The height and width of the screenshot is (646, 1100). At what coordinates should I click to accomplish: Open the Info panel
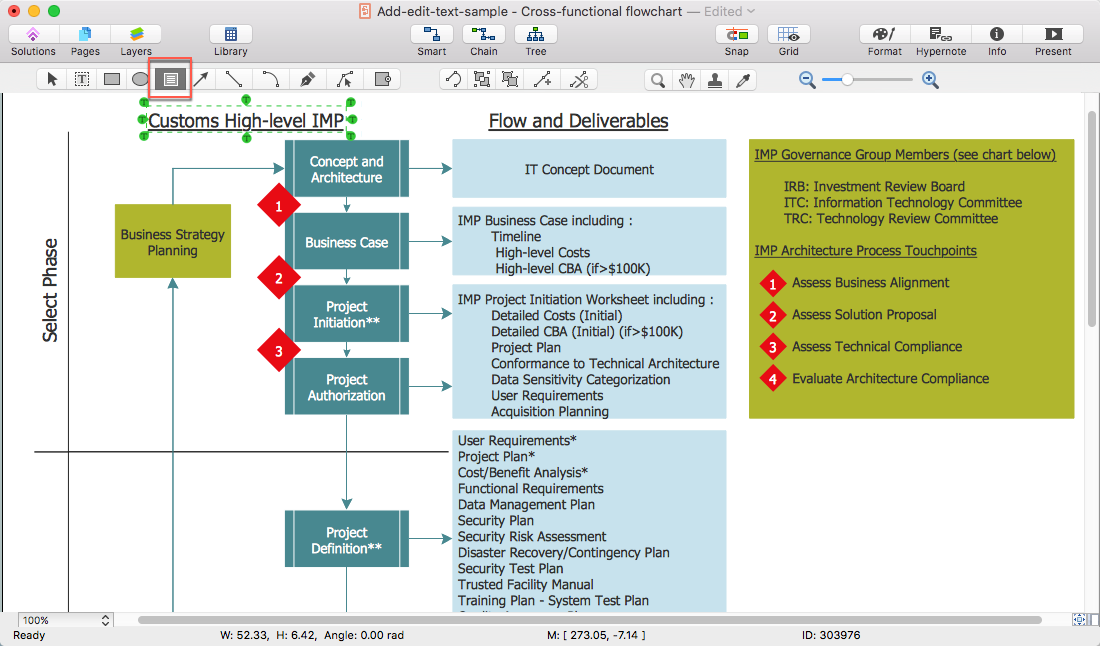(x=997, y=41)
